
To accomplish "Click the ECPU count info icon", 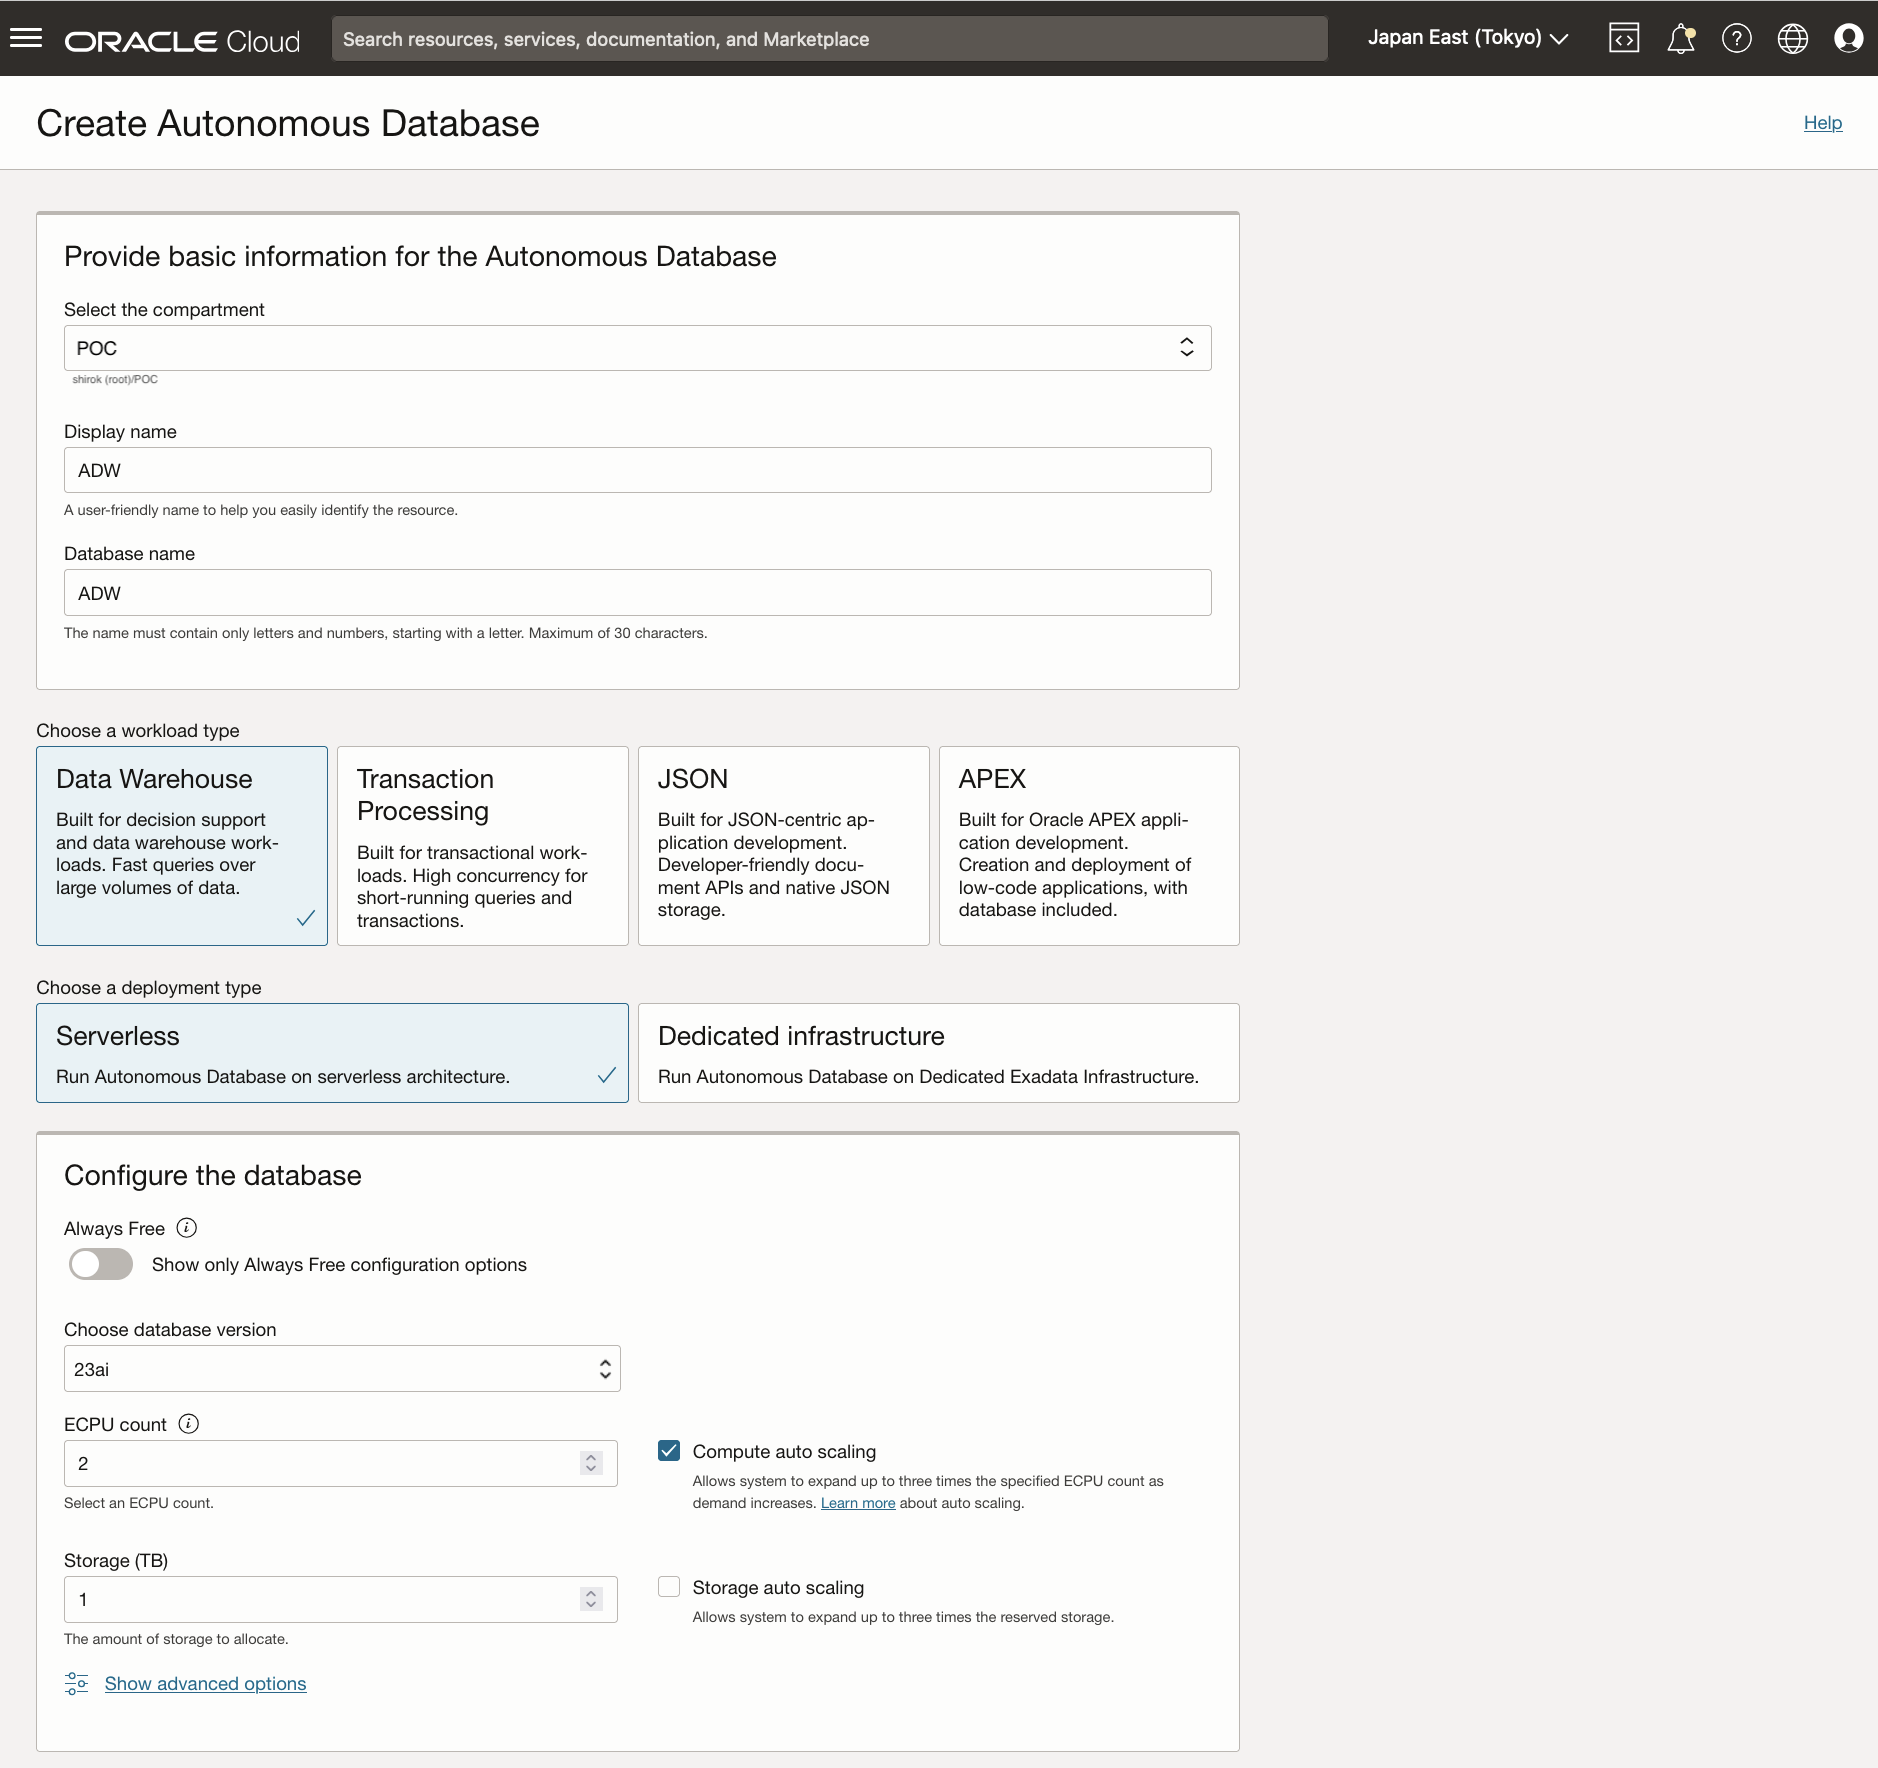I will pyautogui.click(x=189, y=1424).
